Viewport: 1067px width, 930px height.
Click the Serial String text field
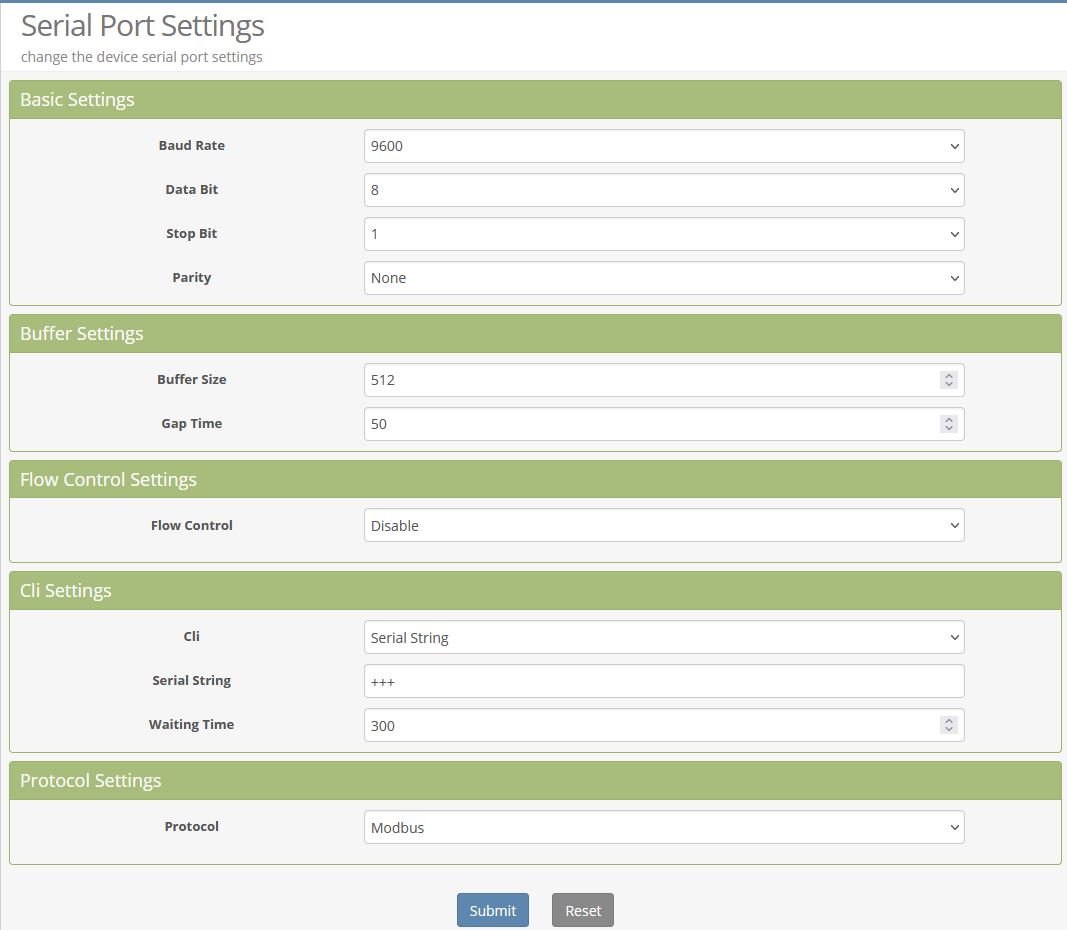pyautogui.click(x=663, y=680)
